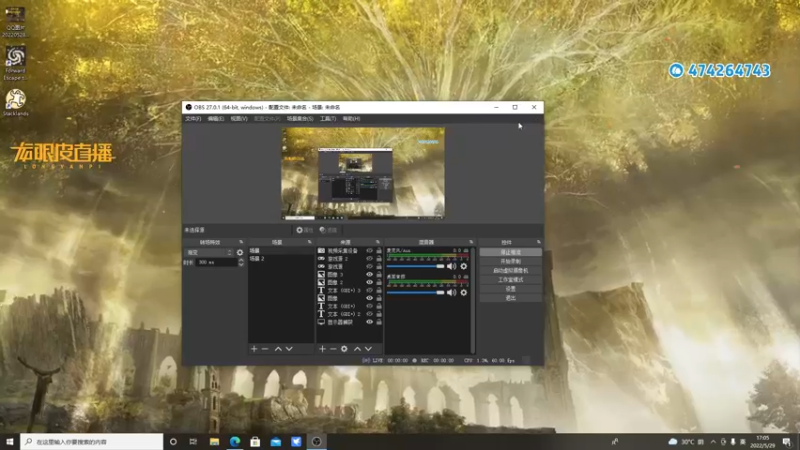Screen dimensions: 800x450
Task: Show hidden system tray icons chevron
Action: (x=713, y=441)
